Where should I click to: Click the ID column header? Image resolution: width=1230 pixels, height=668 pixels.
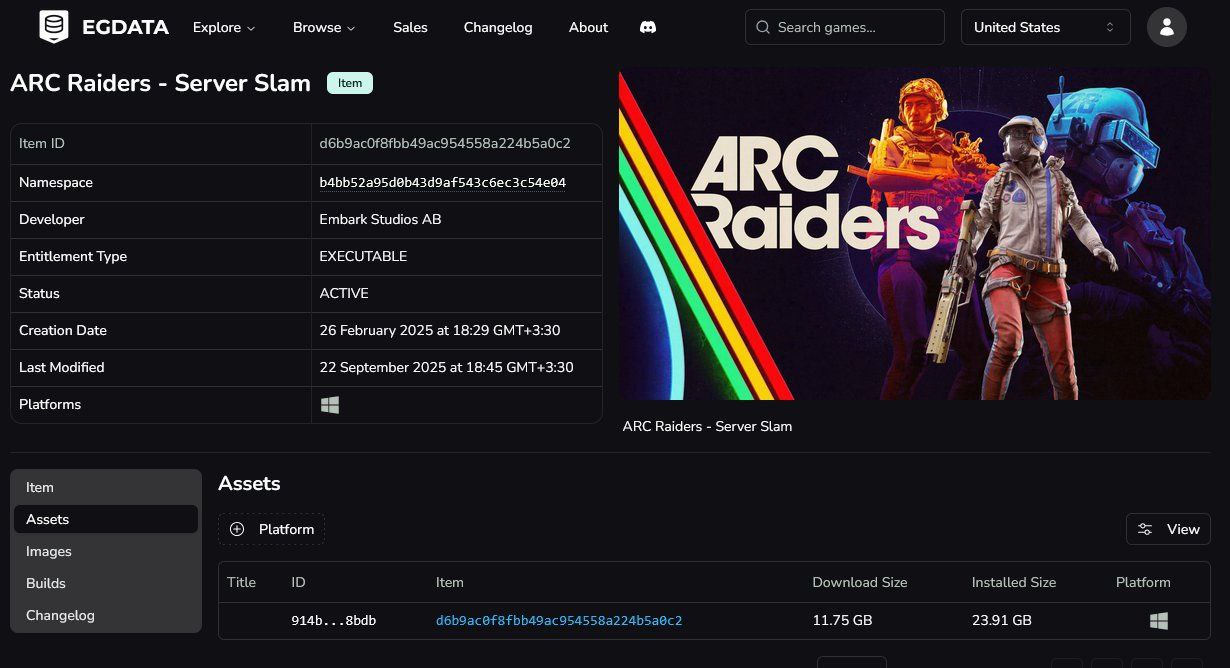click(x=298, y=582)
